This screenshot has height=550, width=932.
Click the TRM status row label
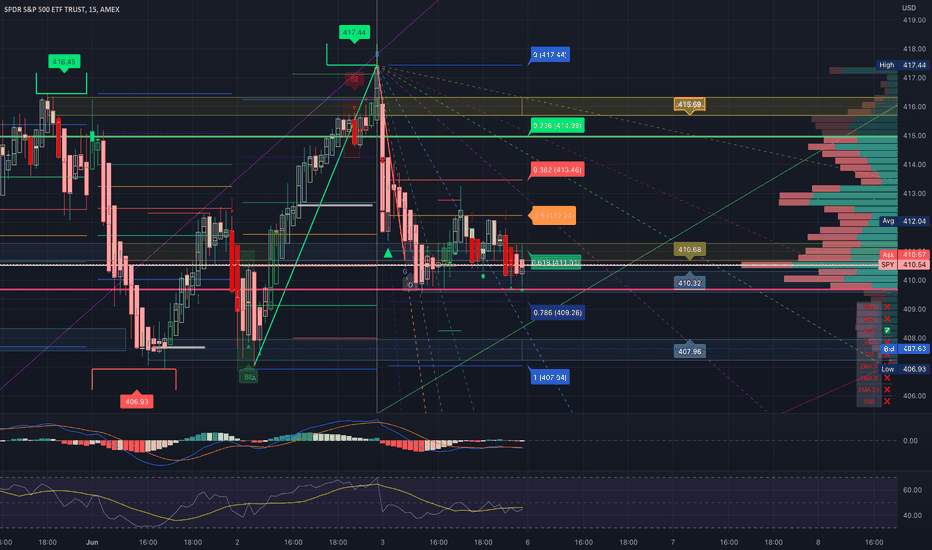869,307
